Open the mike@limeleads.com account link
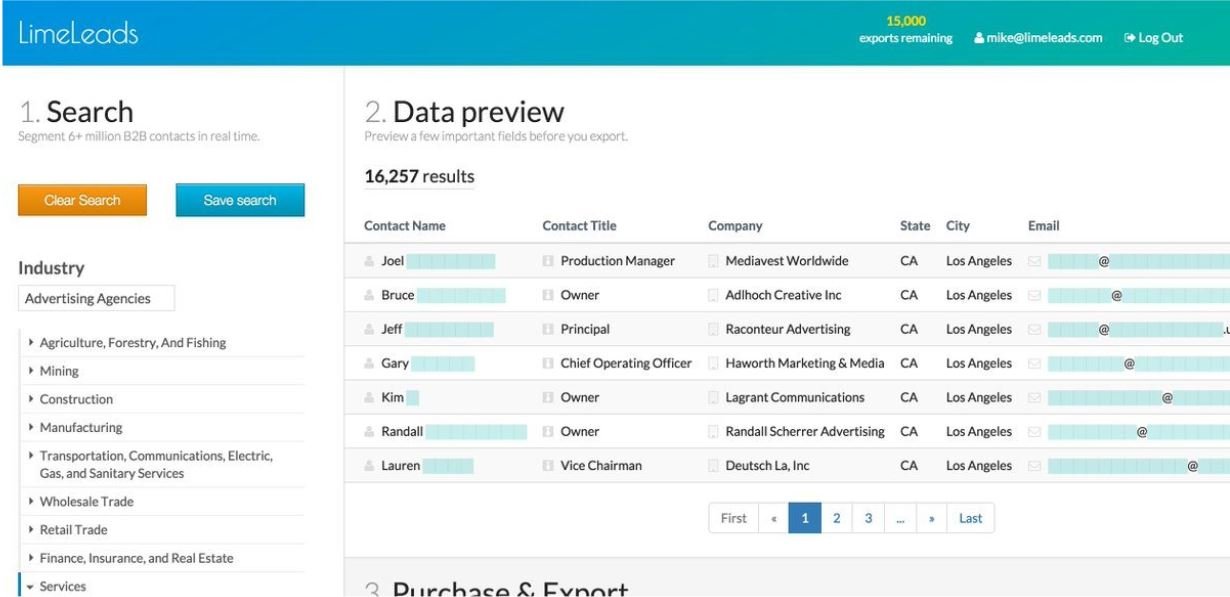Viewport: 1230px width, 597px height. 1039,38
